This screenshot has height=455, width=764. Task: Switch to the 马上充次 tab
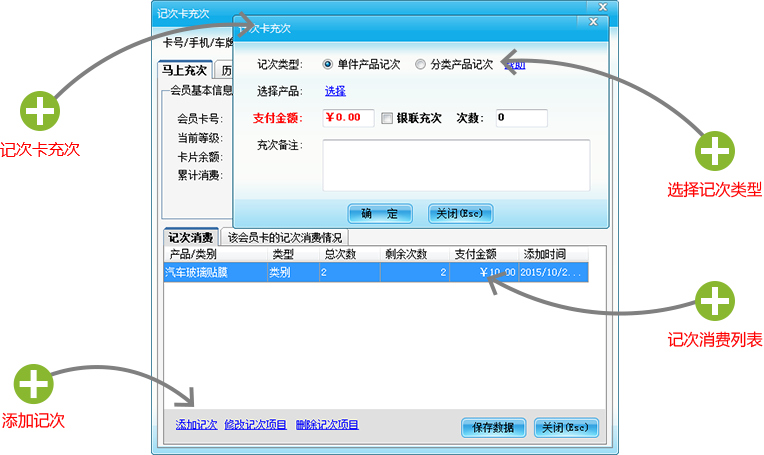click(x=185, y=70)
